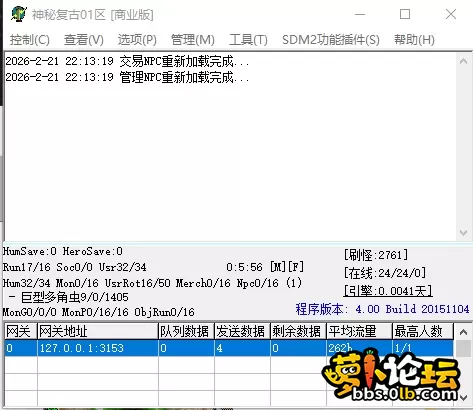This screenshot has height=410, width=473.
Task: Click the 巨型多角虫9/0/1405 status line
Action: point(68,297)
